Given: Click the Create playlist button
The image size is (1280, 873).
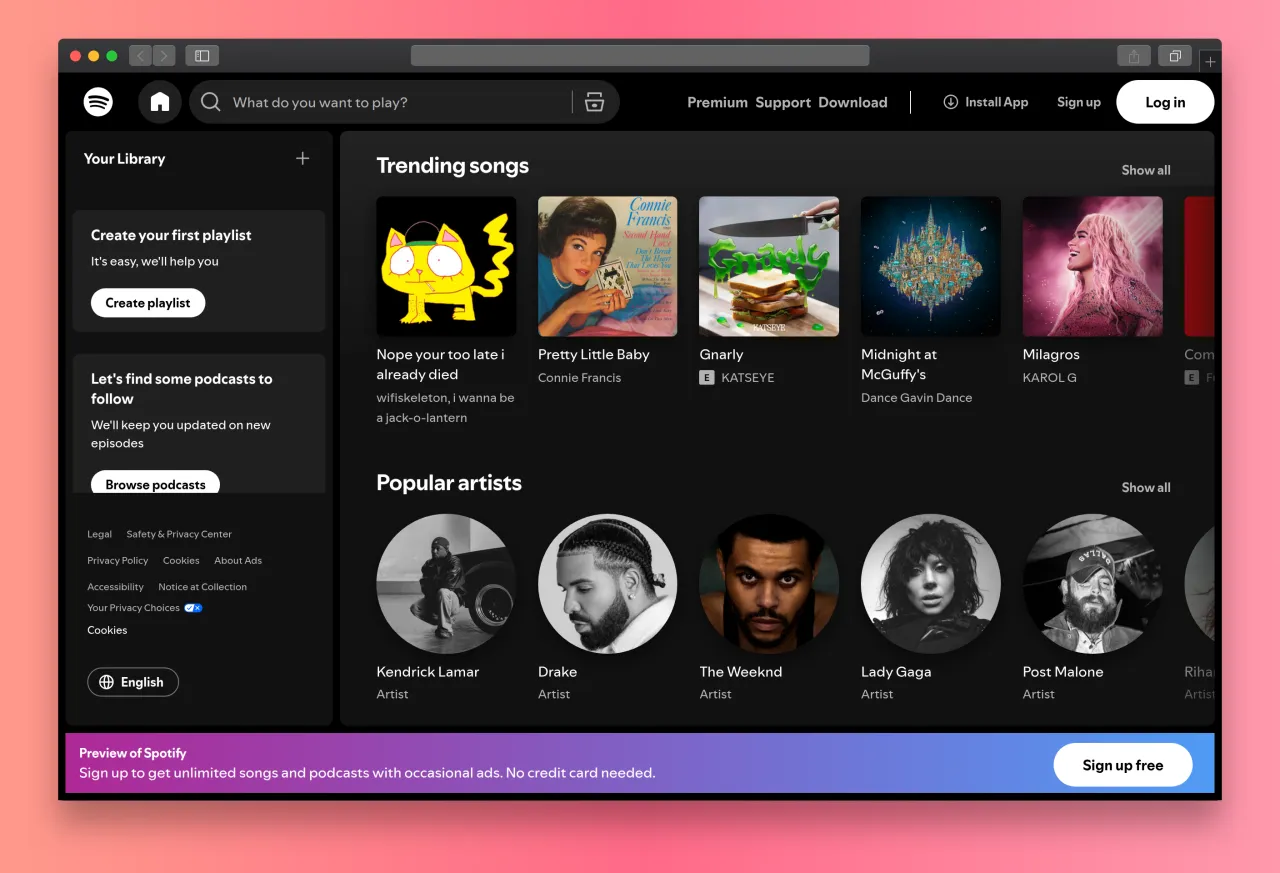Looking at the screenshot, I should click(x=148, y=303).
